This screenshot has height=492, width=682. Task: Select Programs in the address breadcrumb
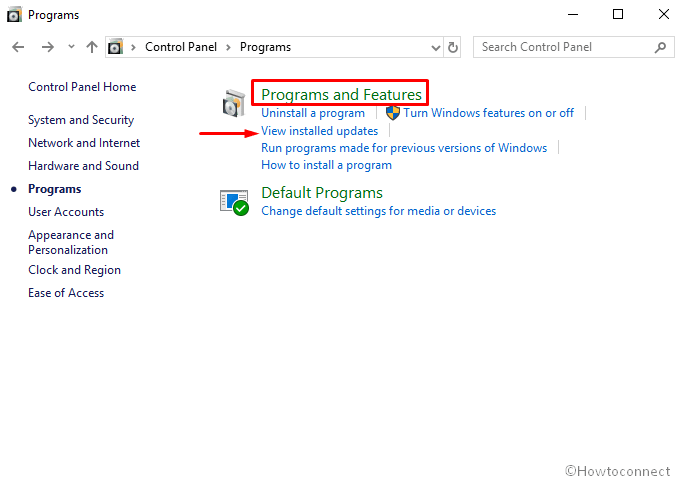pos(265,47)
